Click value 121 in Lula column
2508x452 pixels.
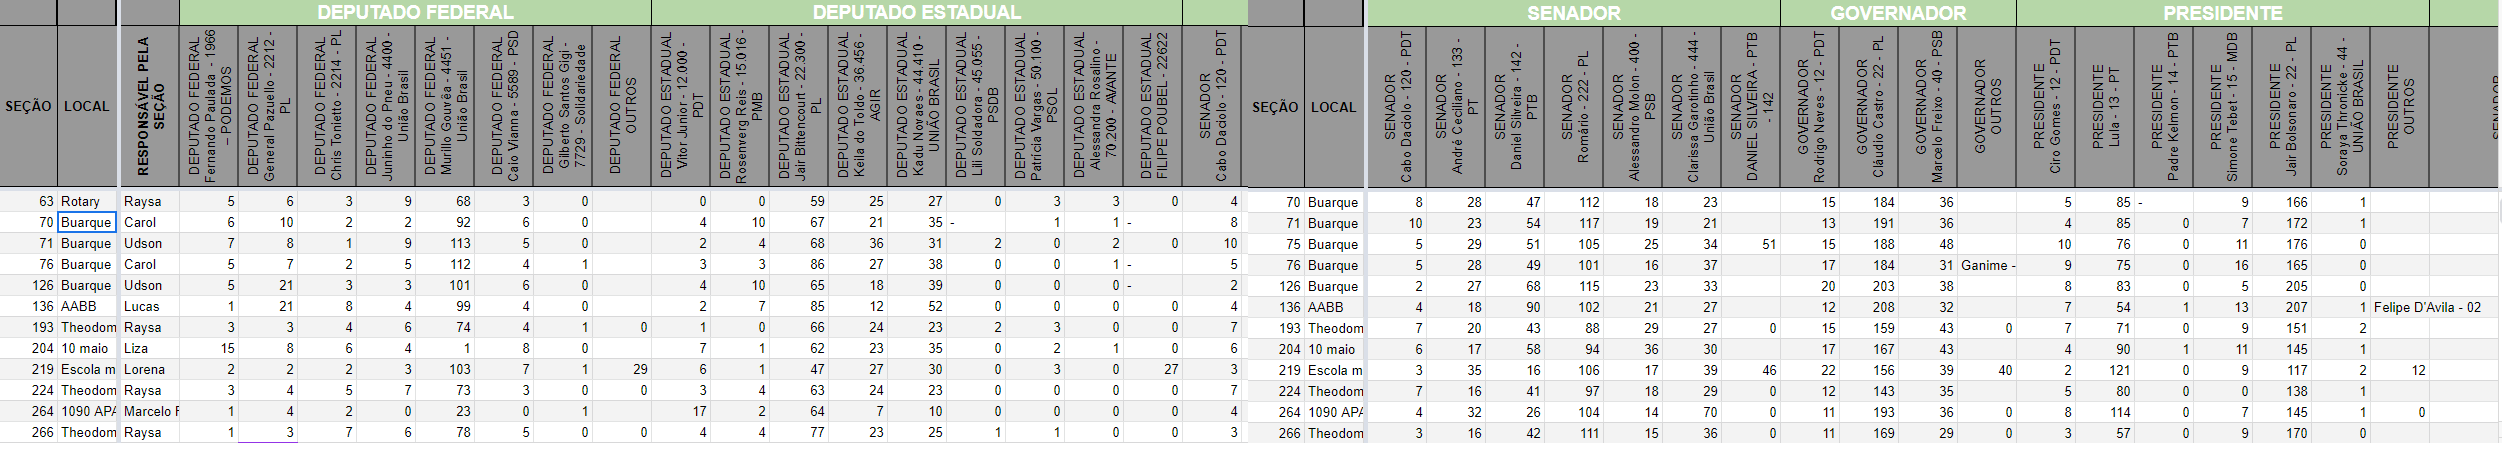[2105, 370]
